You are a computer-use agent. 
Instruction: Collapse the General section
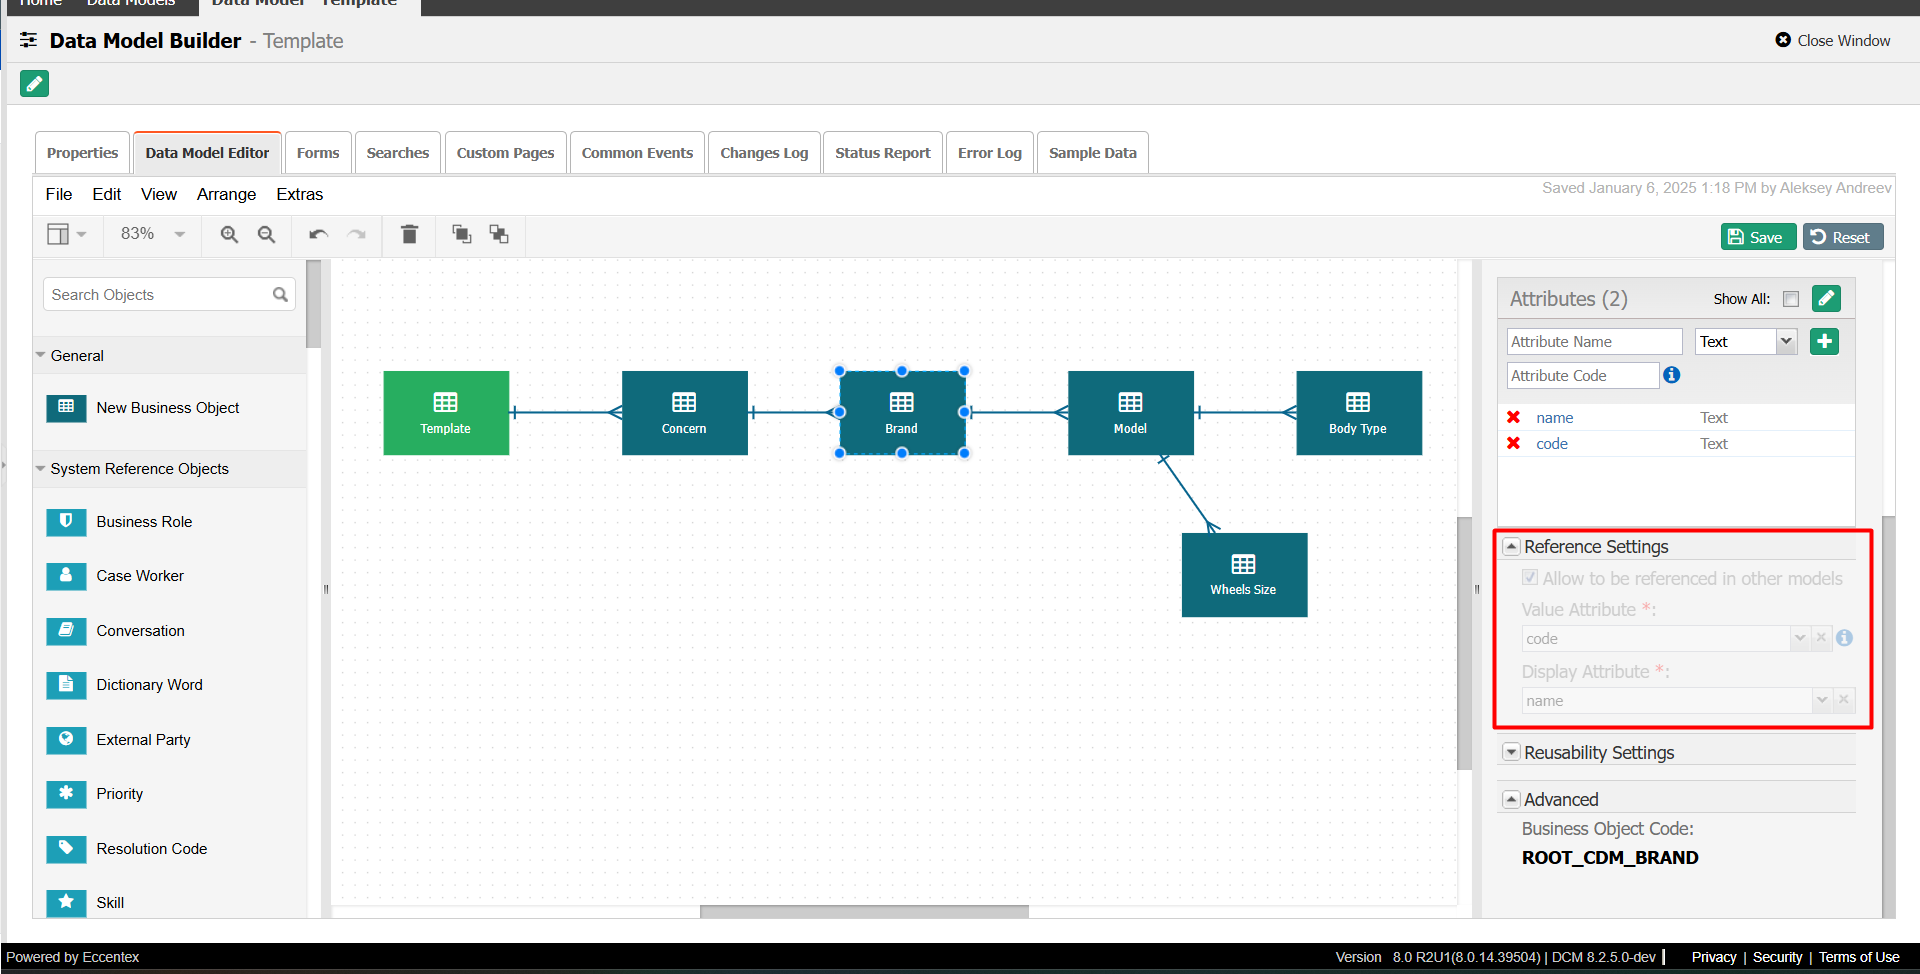tap(40, 355)
